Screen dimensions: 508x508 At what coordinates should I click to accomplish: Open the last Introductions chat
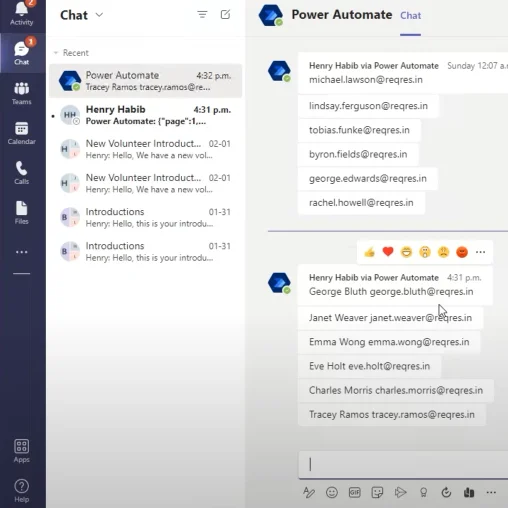click(146, 252)
